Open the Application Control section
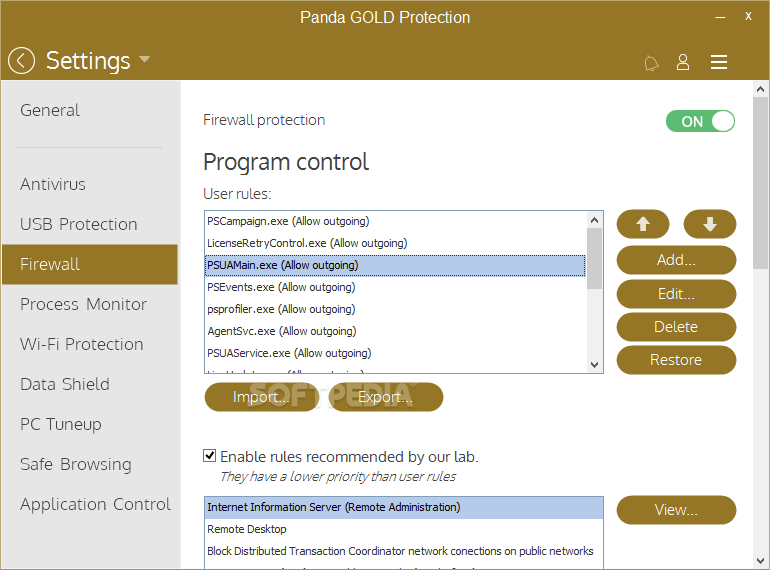 pos(95,504)
